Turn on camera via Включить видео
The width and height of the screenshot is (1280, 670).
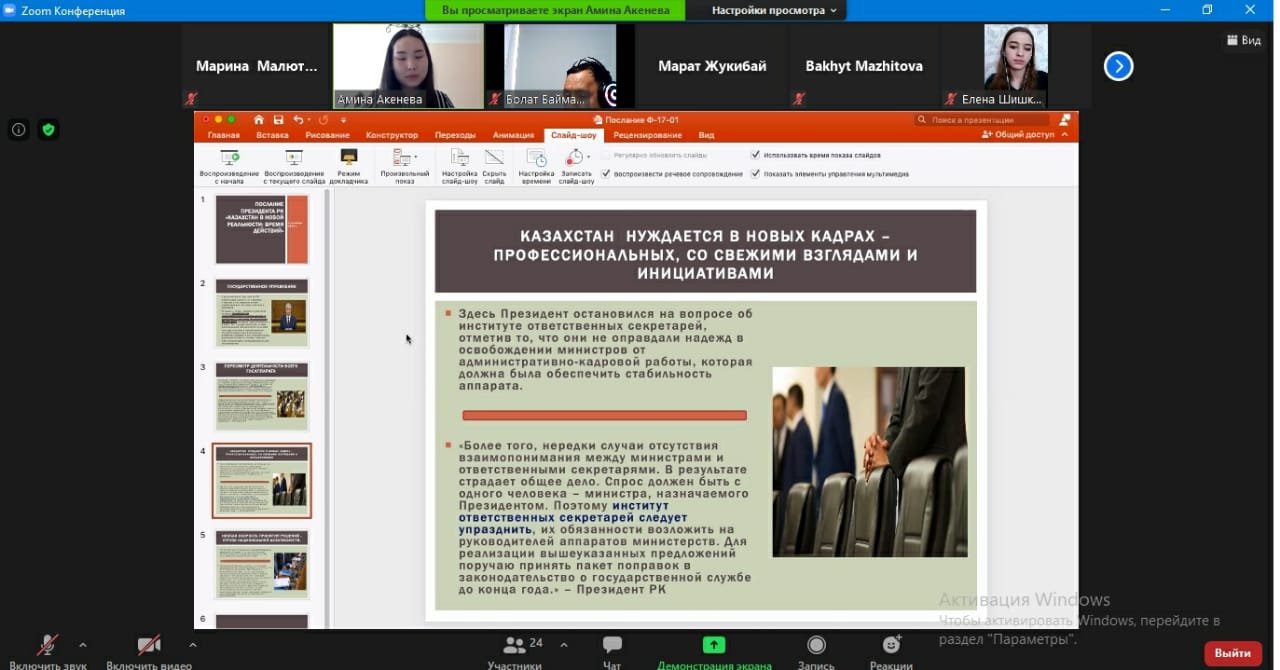[x=148, y=647]
